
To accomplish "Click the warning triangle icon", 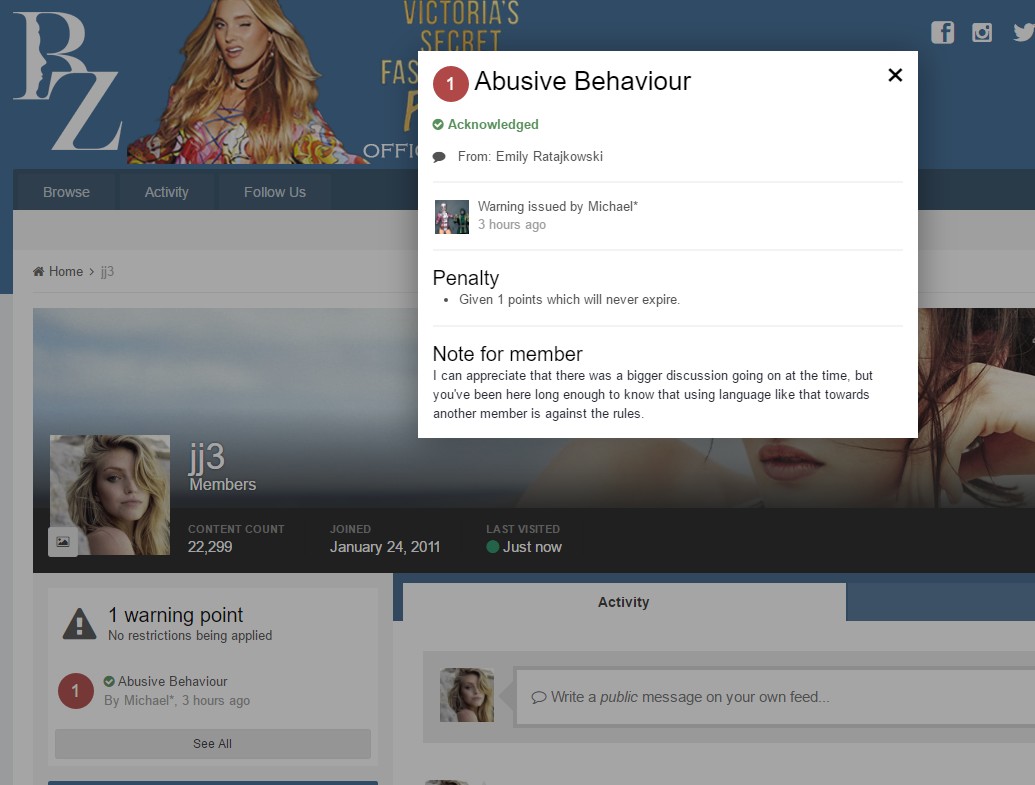I will click(x=79, y=624).
